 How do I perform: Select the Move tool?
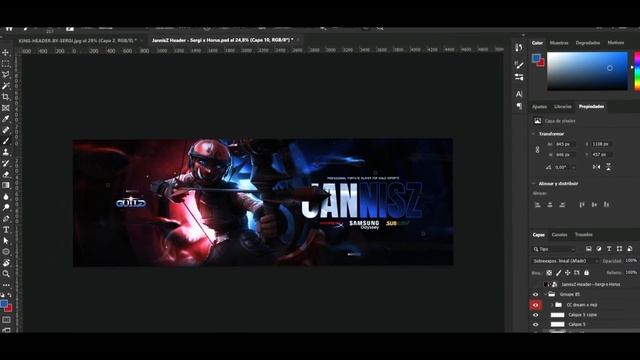(6, 53)
